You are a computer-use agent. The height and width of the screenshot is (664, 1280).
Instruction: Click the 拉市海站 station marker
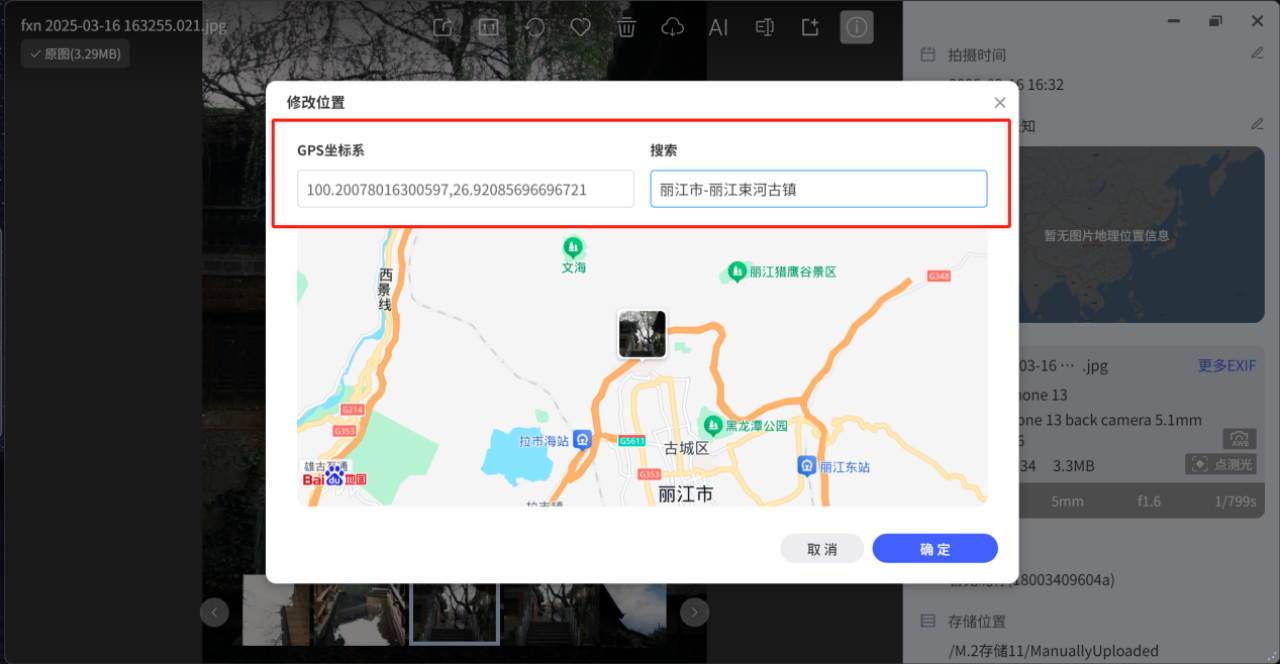[583, 439]
